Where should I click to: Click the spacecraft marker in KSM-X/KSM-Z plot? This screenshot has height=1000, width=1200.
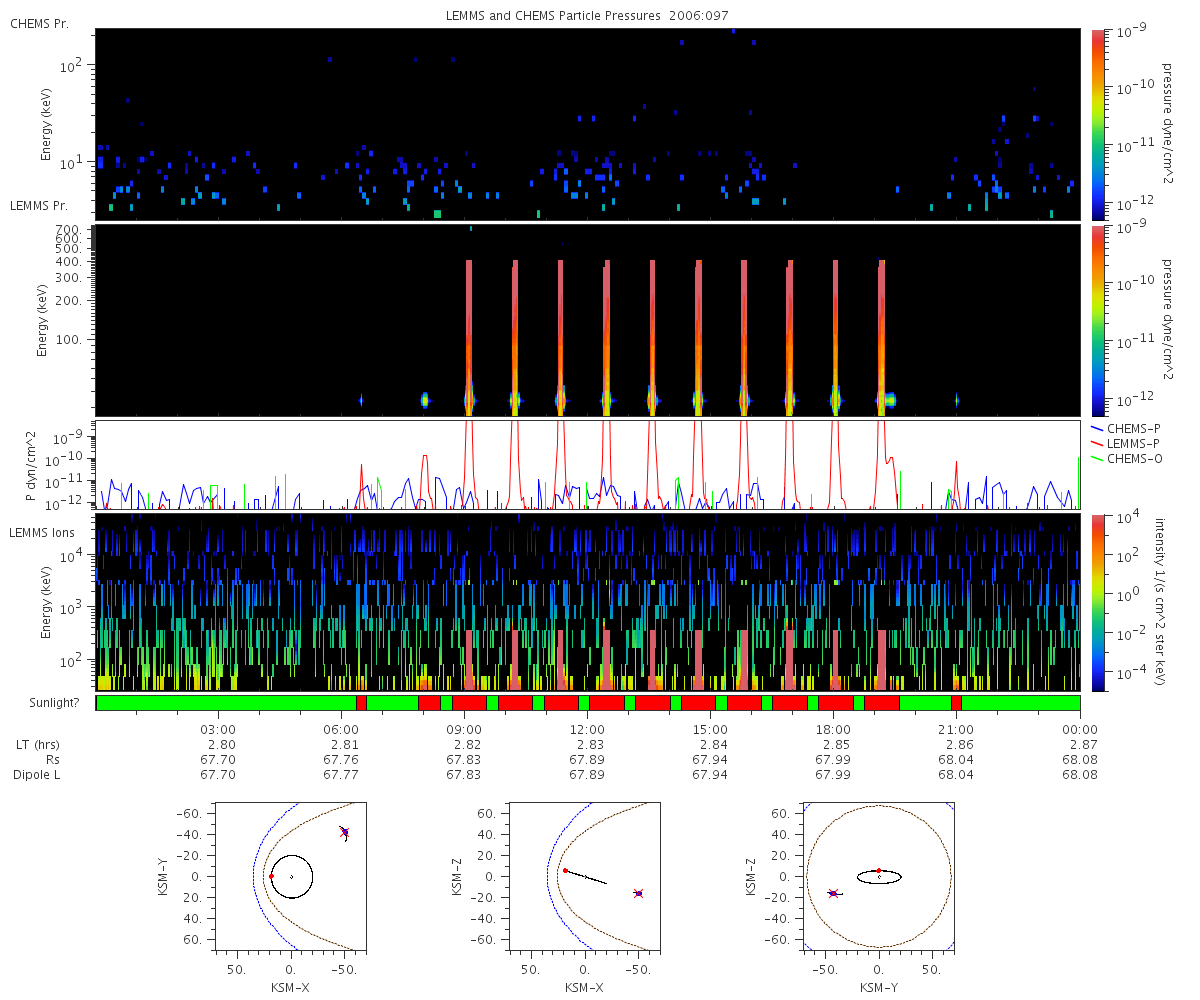tap(638, 893)
